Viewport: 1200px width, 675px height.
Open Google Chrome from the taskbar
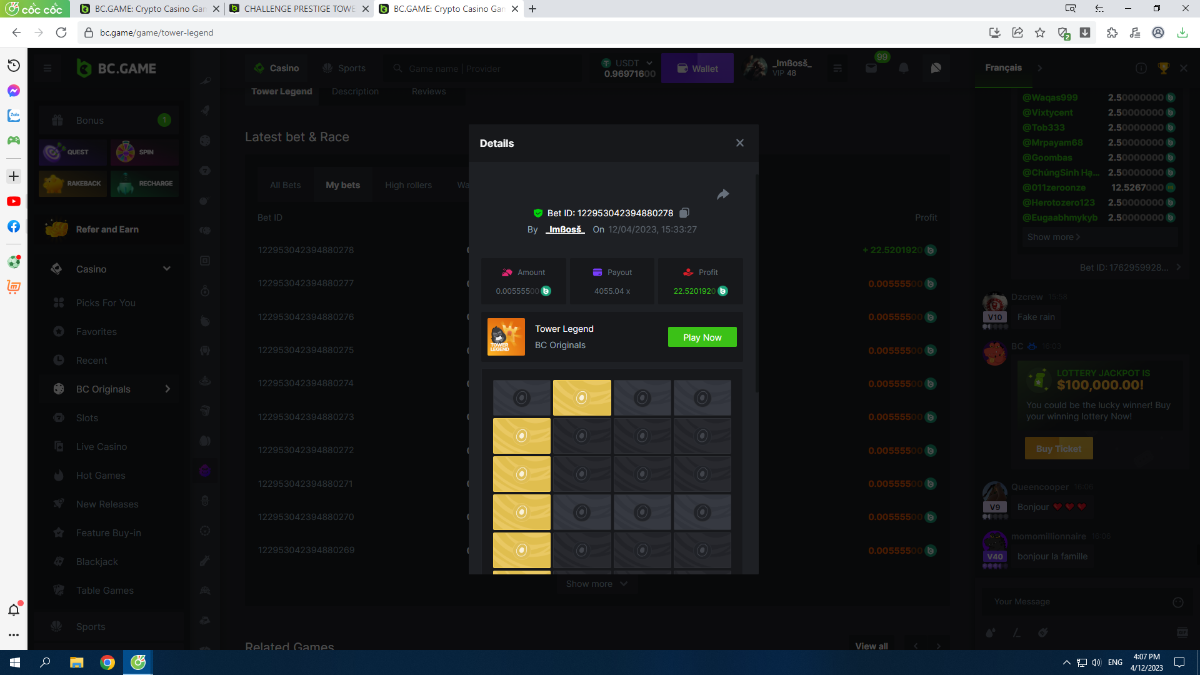click(x=107, y=662)
